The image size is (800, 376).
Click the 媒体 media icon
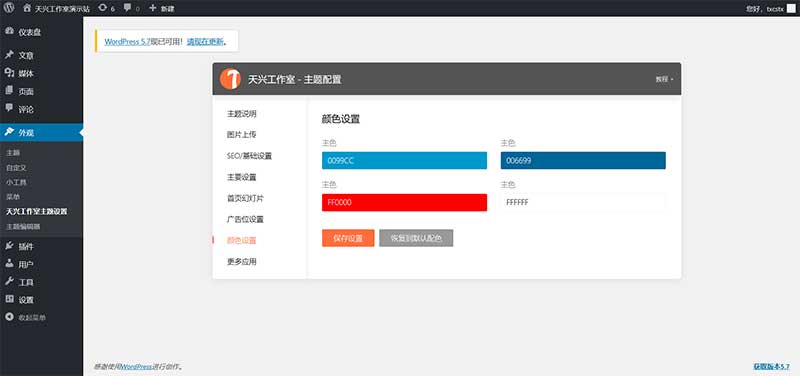(9, 72)
